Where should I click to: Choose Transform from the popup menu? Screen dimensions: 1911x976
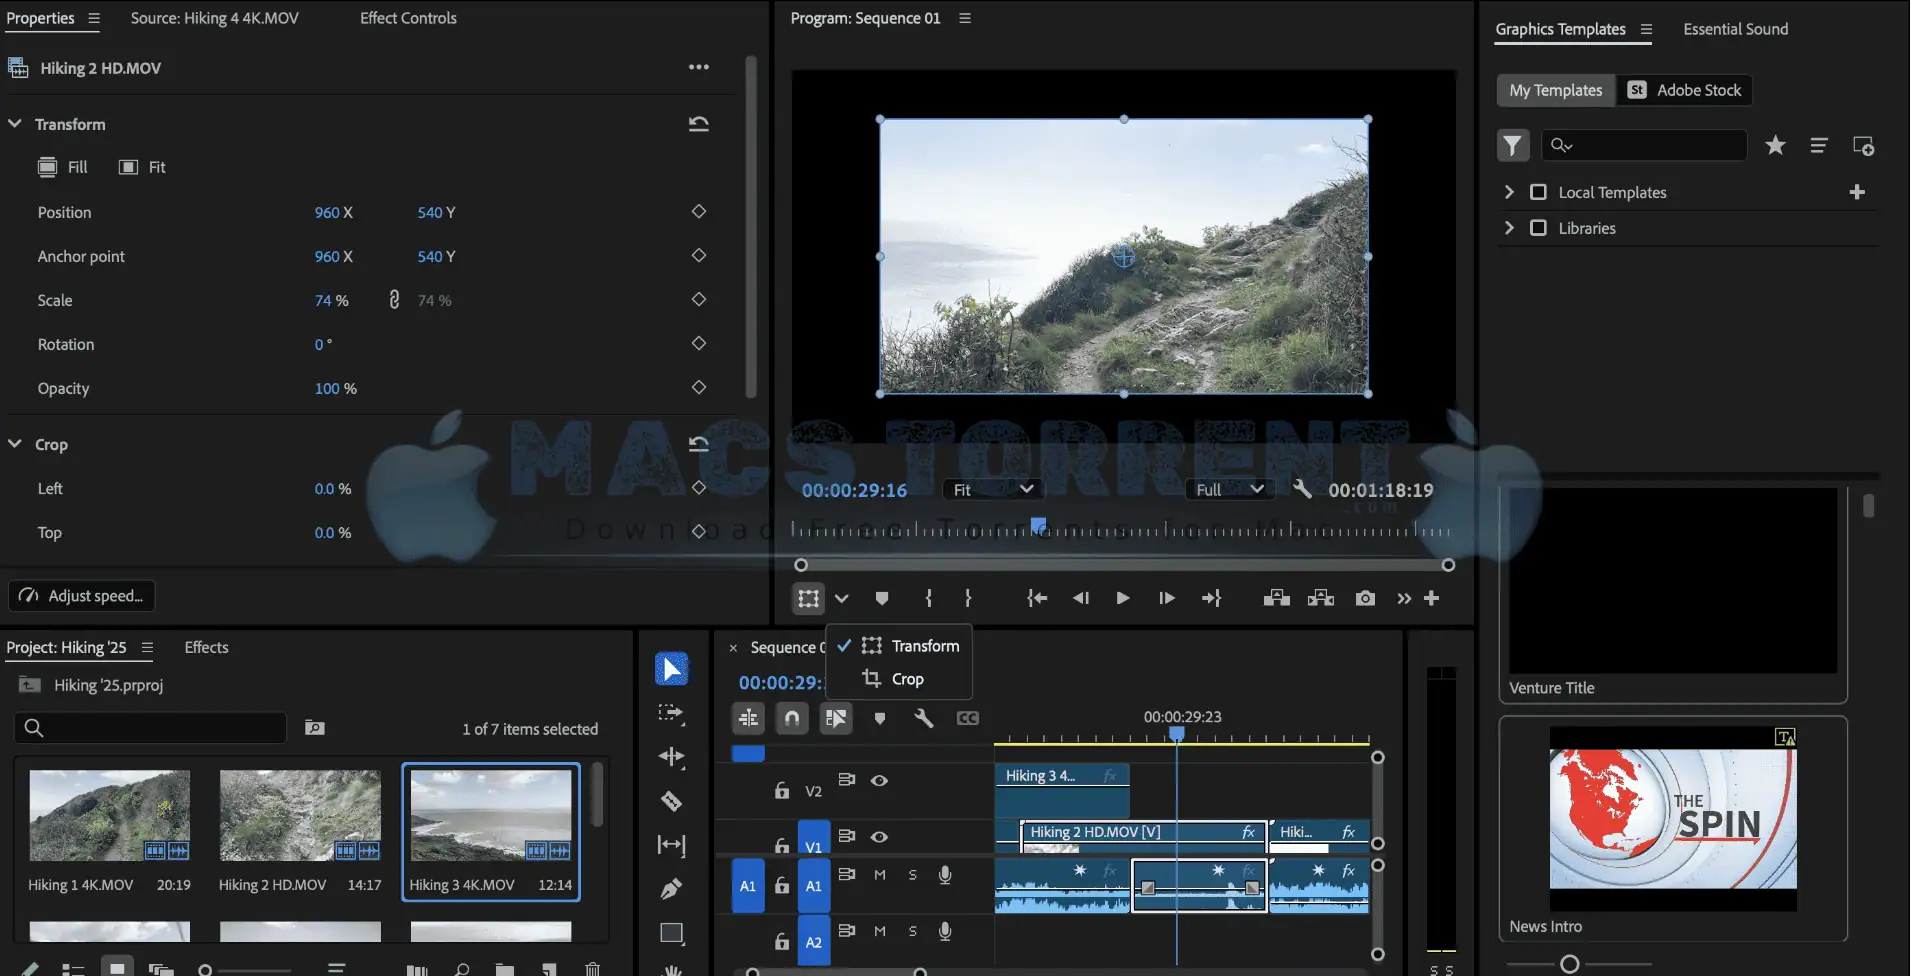click(x=898, y=646)
